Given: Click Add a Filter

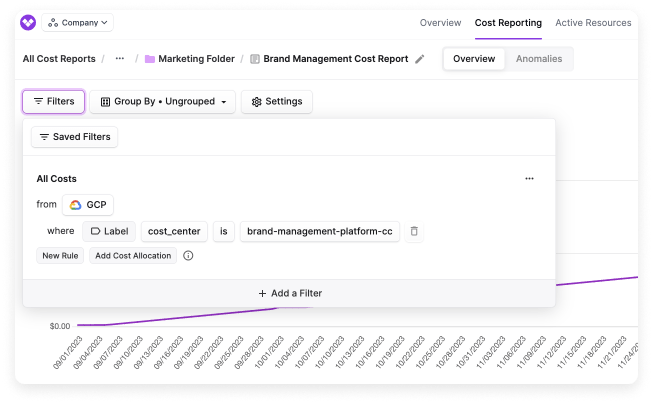Looking at the screenshot, I should click(289, 293).
